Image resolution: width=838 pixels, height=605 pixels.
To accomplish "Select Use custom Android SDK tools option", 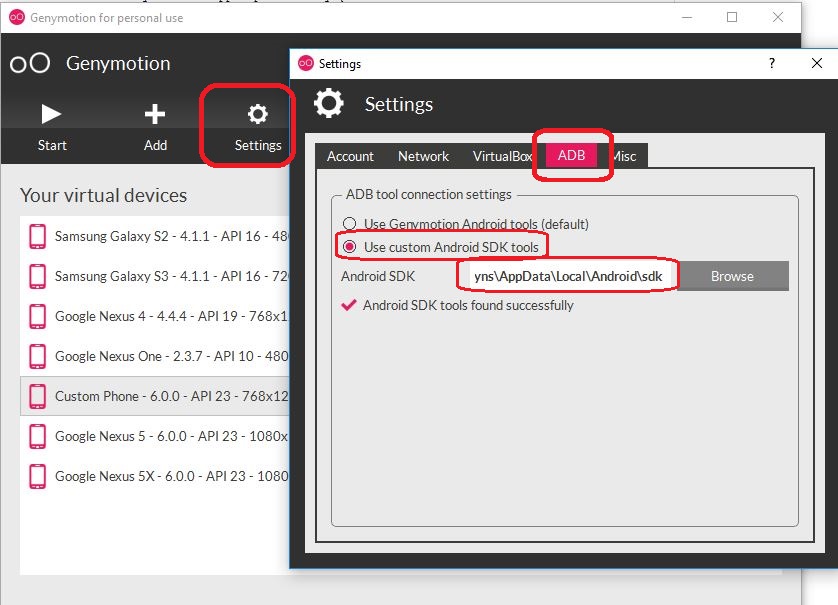I will pyautogui.click(x=440, y=247).
